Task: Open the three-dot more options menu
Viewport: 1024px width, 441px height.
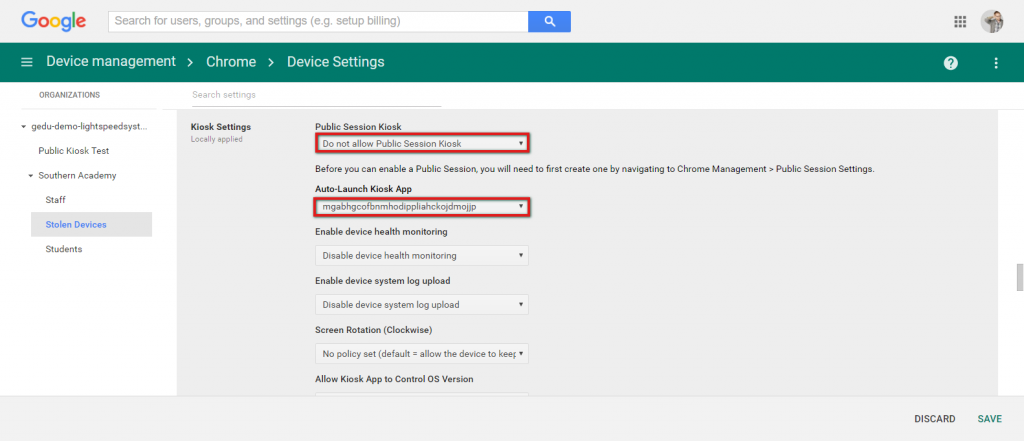Action: (x=996, y=63)
